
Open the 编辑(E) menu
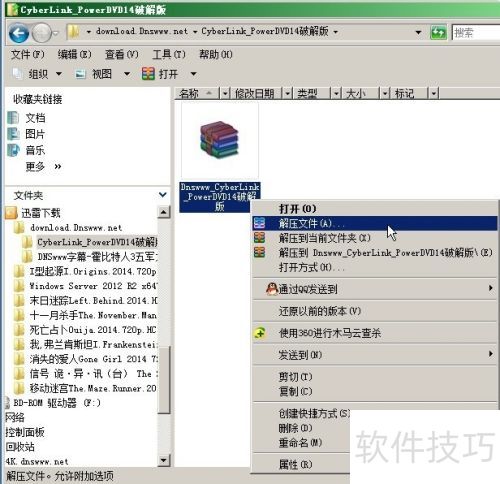click(x=74, y=54)
